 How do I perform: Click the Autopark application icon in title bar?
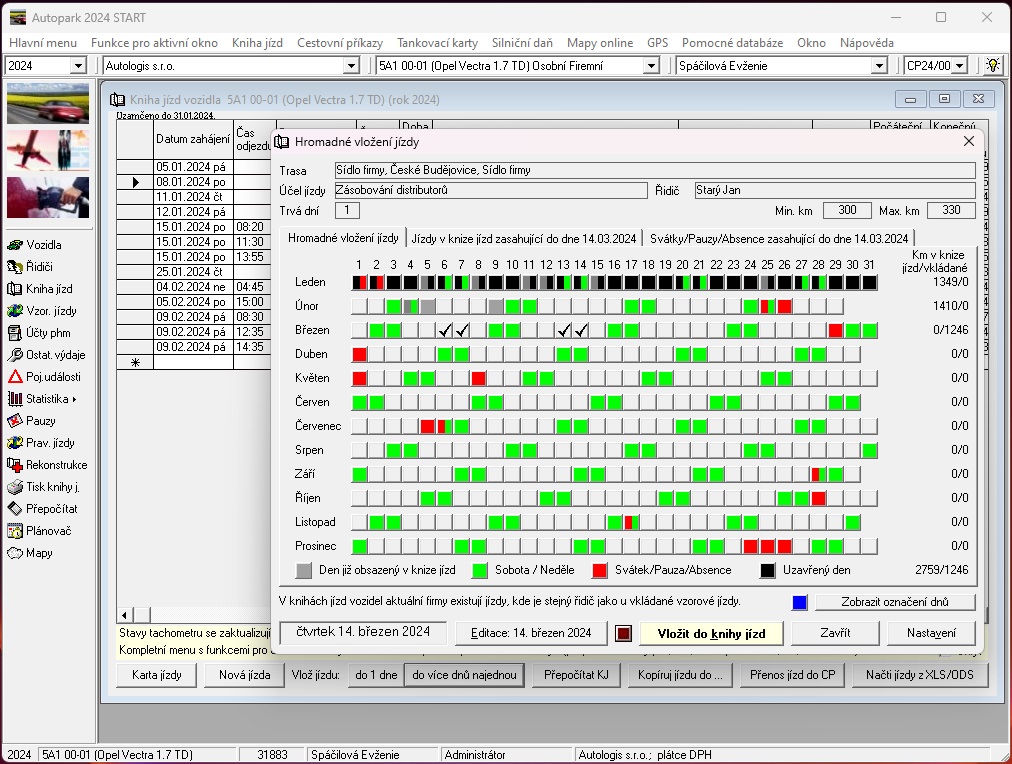point(18,17)
